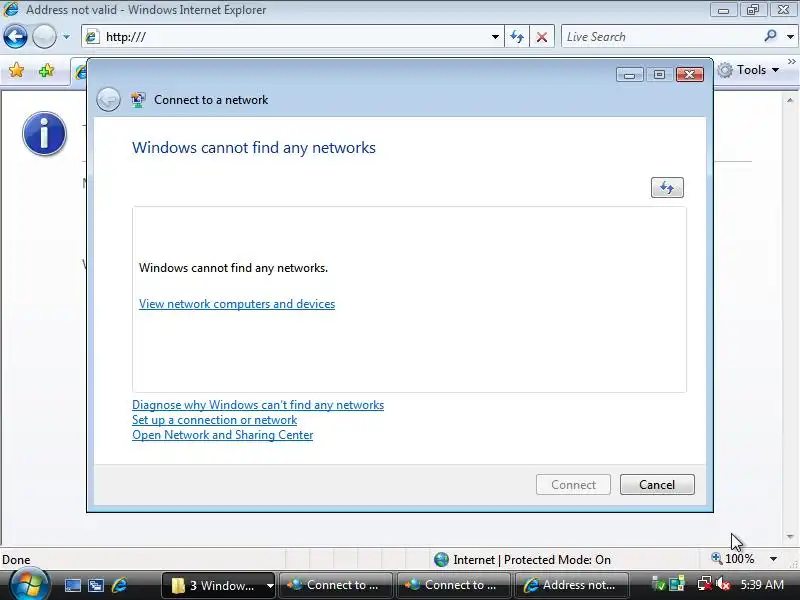This screenshot has height=600, width=800.
Task: Stop page loading with red X
Action: 542,37
